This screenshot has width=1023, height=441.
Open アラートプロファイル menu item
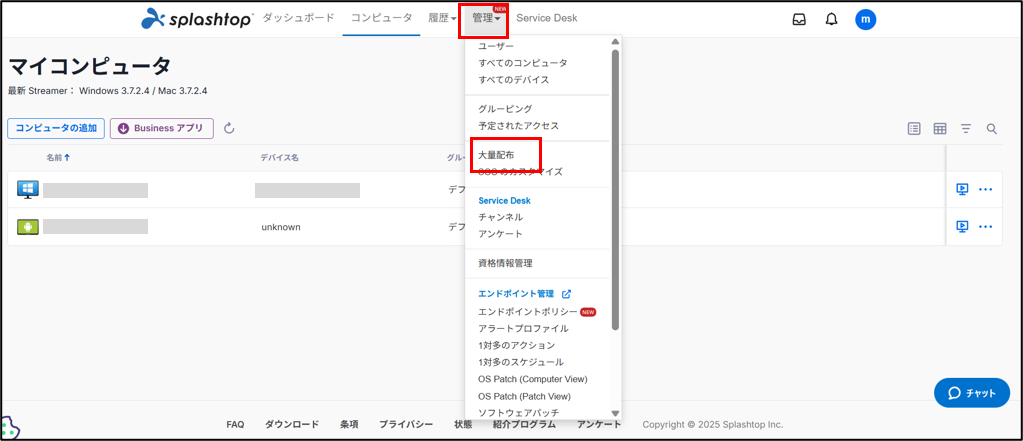click(523, 329)
